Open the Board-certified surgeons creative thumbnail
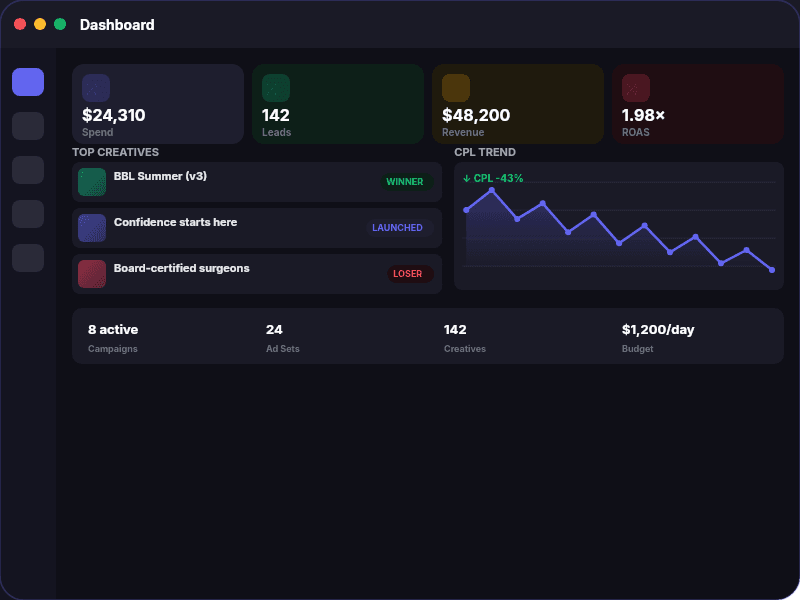800x600 pixels. [x=92, y=273]
